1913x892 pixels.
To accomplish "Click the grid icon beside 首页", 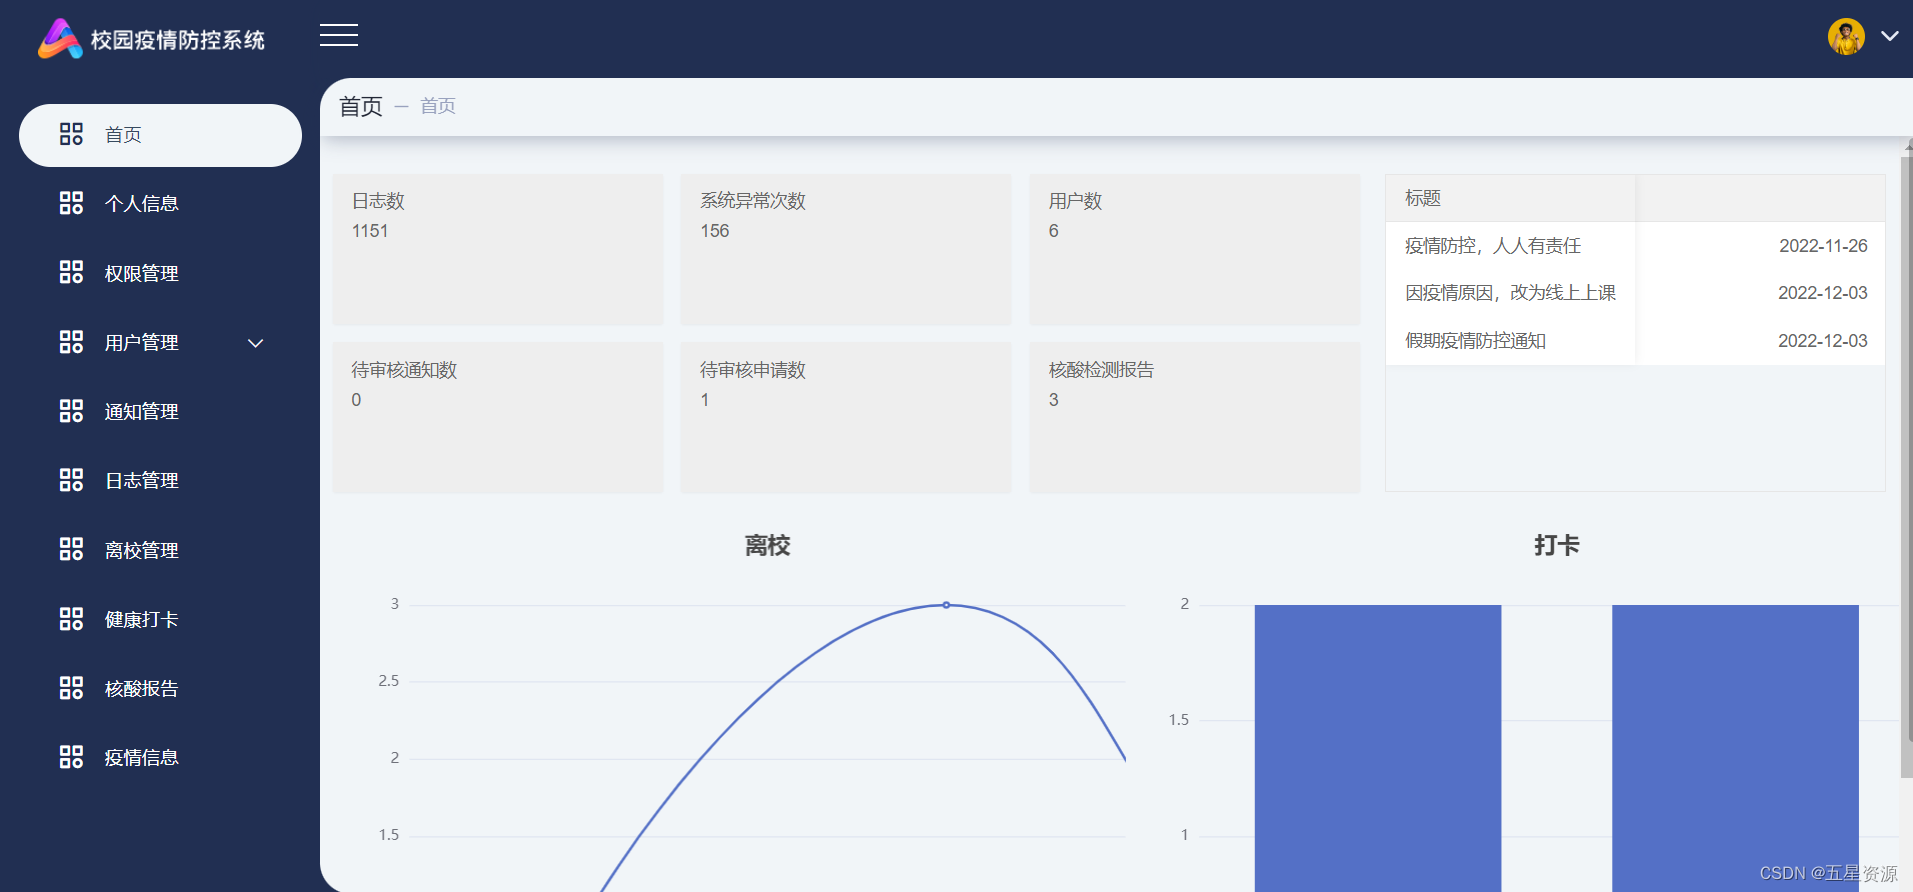I will [x=71, y=134].
